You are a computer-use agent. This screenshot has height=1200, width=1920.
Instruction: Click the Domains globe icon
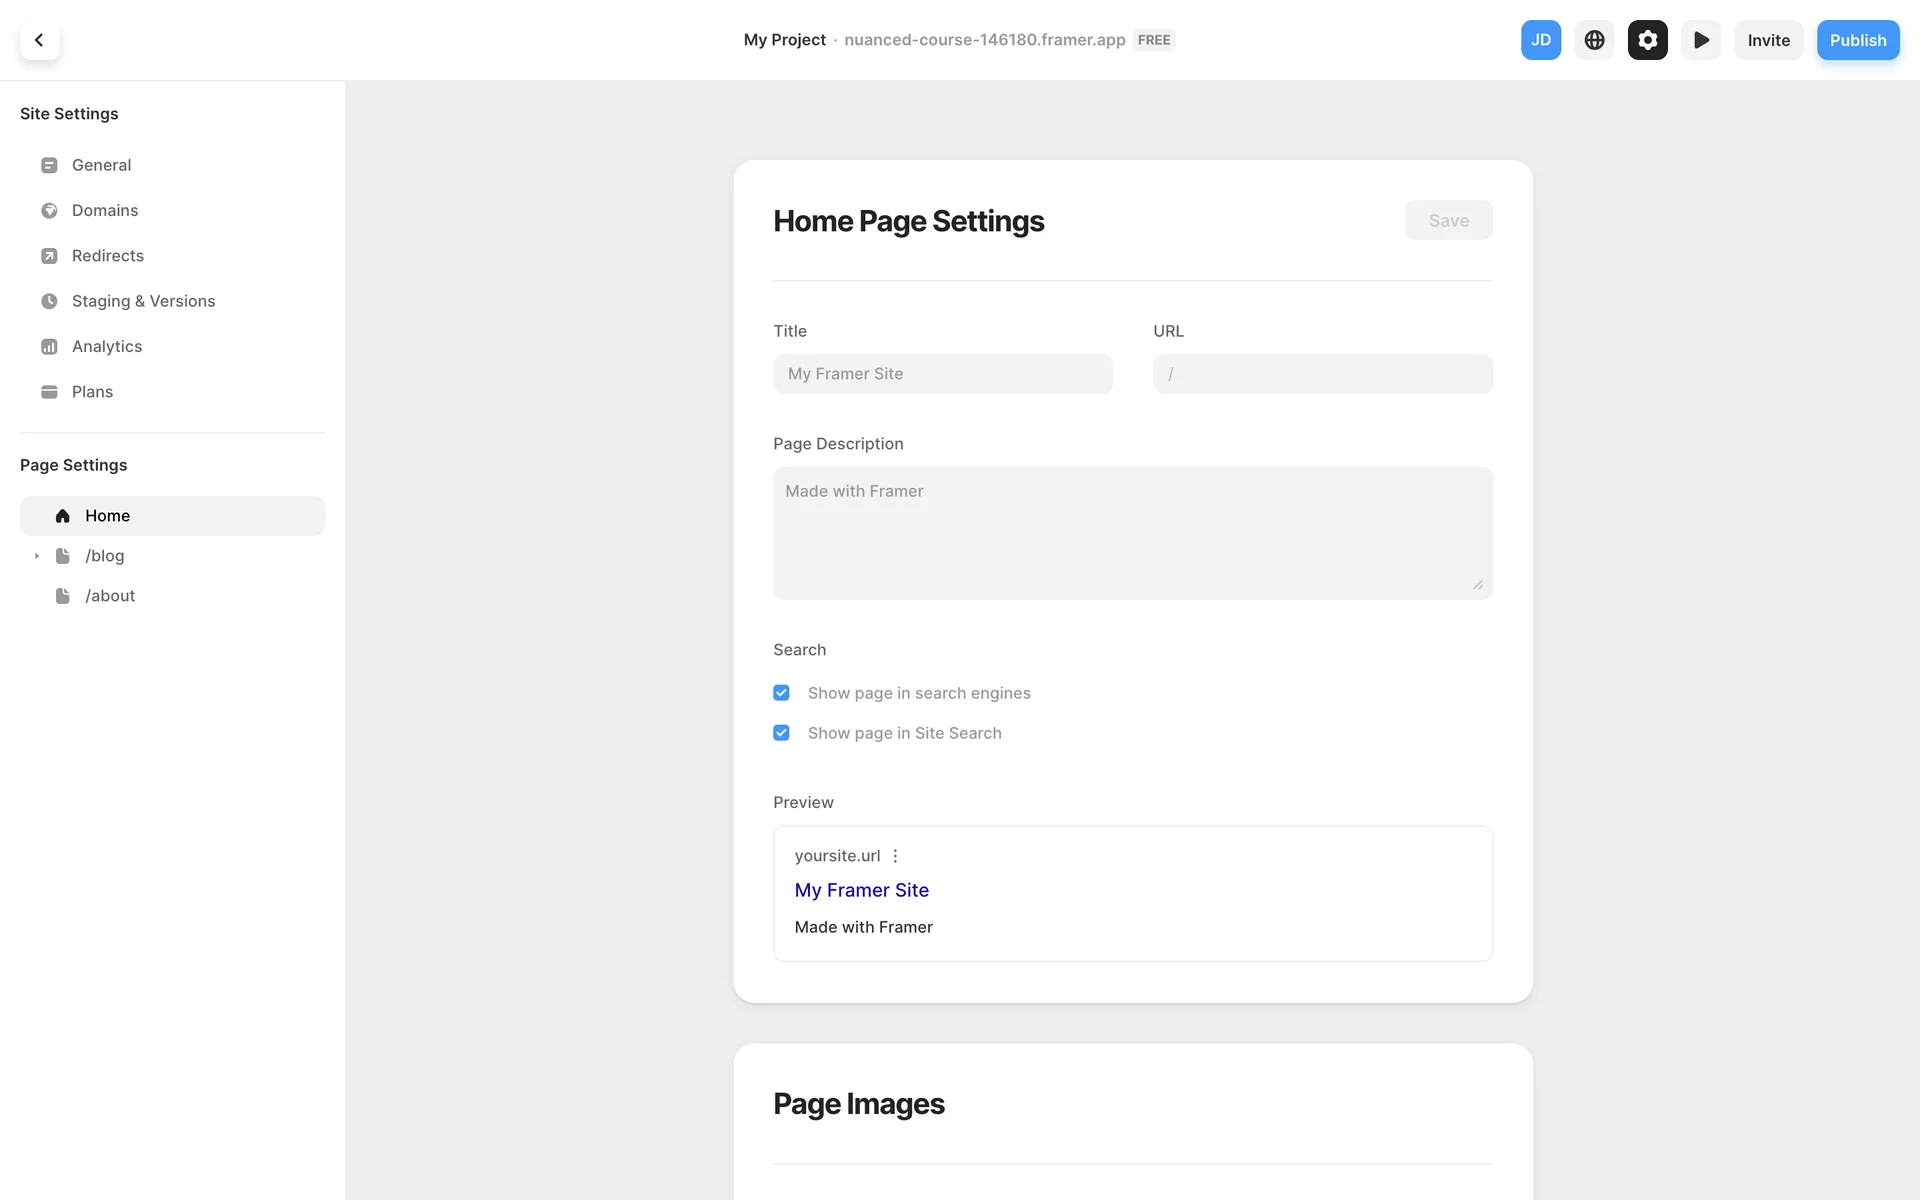point(49,210)
